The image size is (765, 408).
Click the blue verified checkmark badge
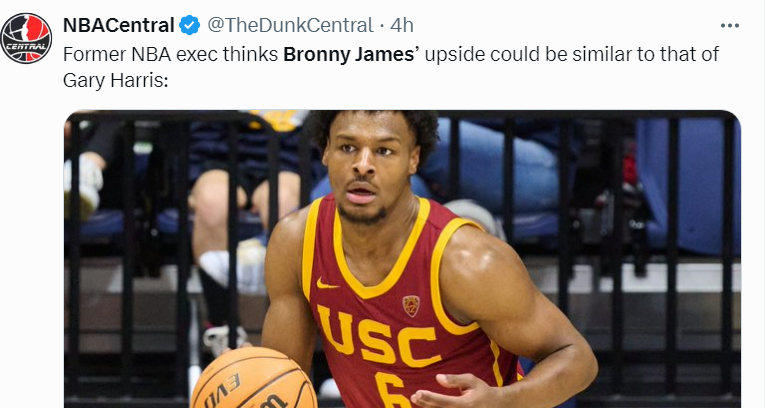point(190,24)
